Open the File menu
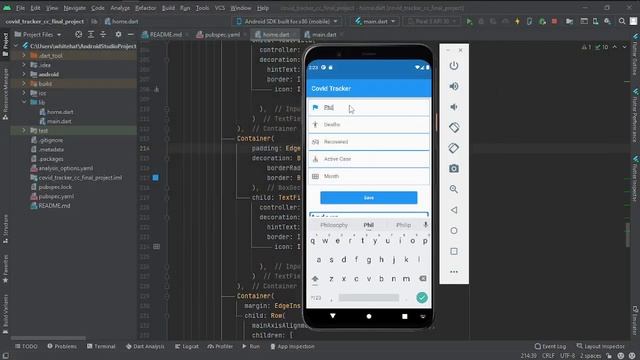 click(x=20, y=8)
